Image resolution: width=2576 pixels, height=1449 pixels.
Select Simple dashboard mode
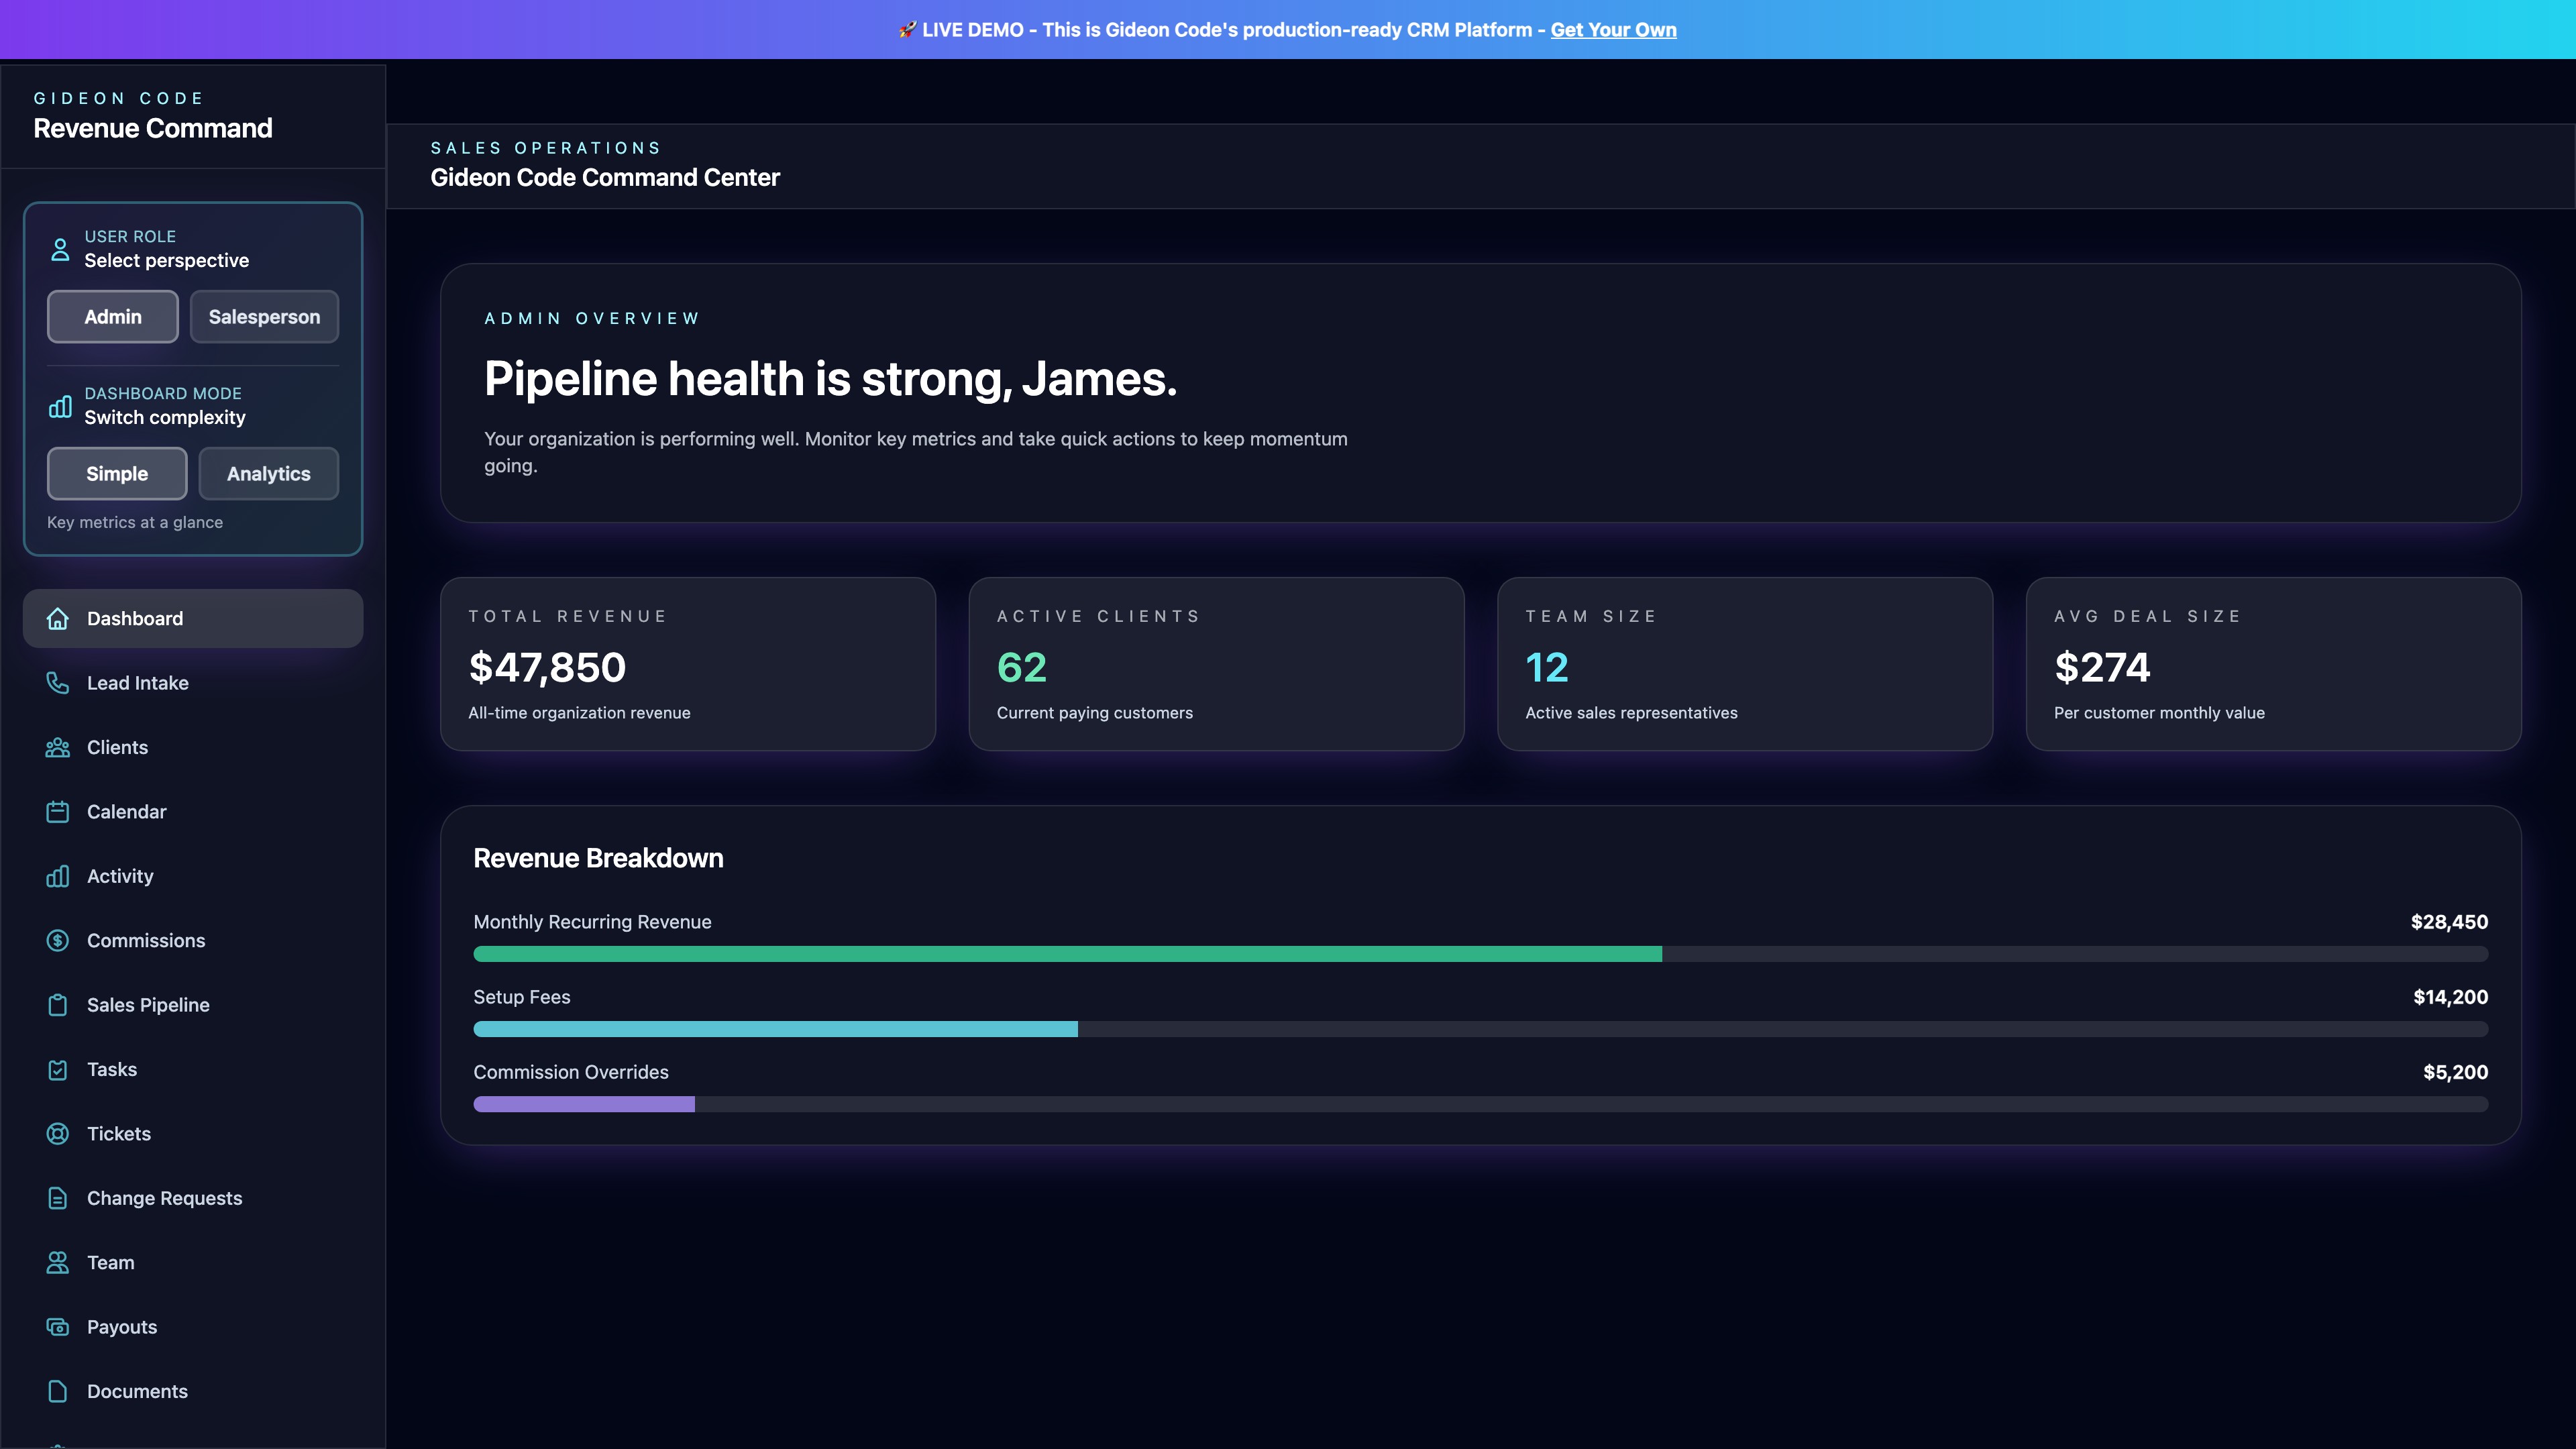[x=117, y=474]
